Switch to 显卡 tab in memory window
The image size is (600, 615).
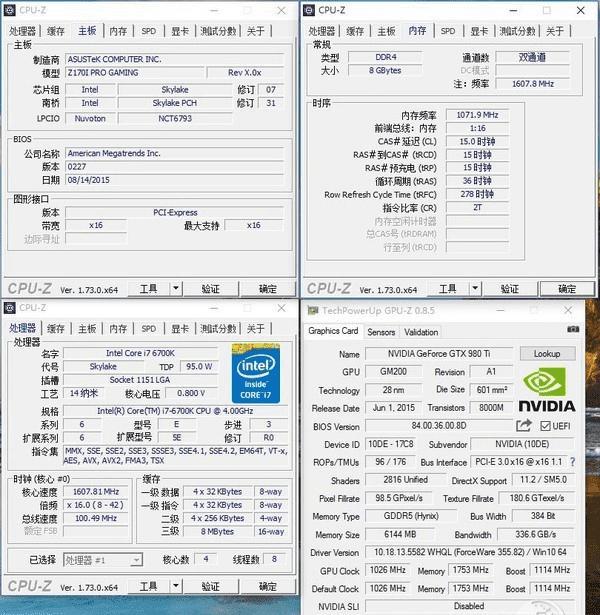tap(479, 31)
